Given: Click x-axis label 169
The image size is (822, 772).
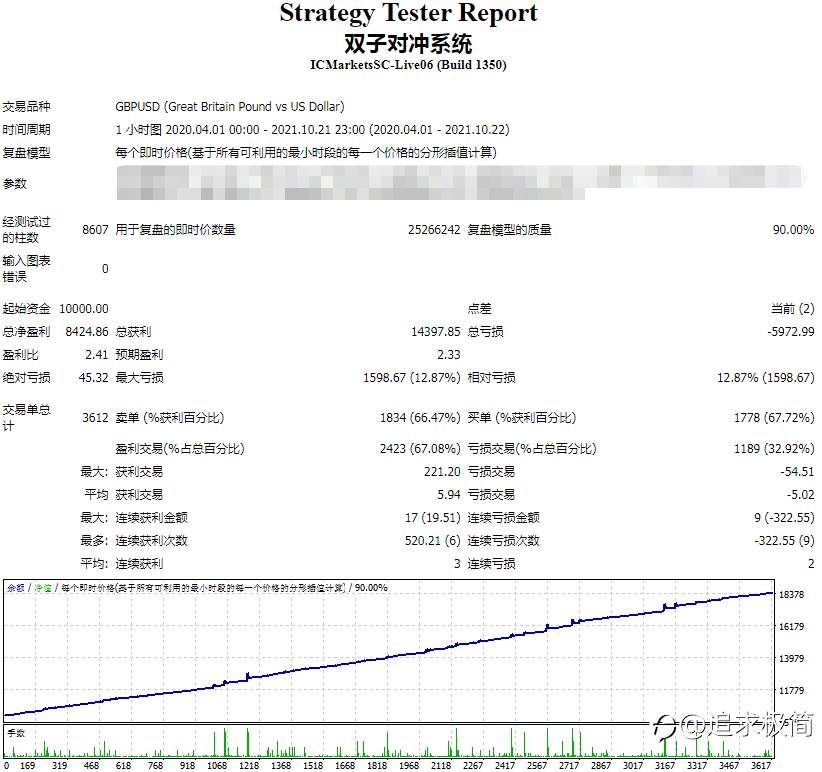Looking at the screenshot, I should pos(27,765).
